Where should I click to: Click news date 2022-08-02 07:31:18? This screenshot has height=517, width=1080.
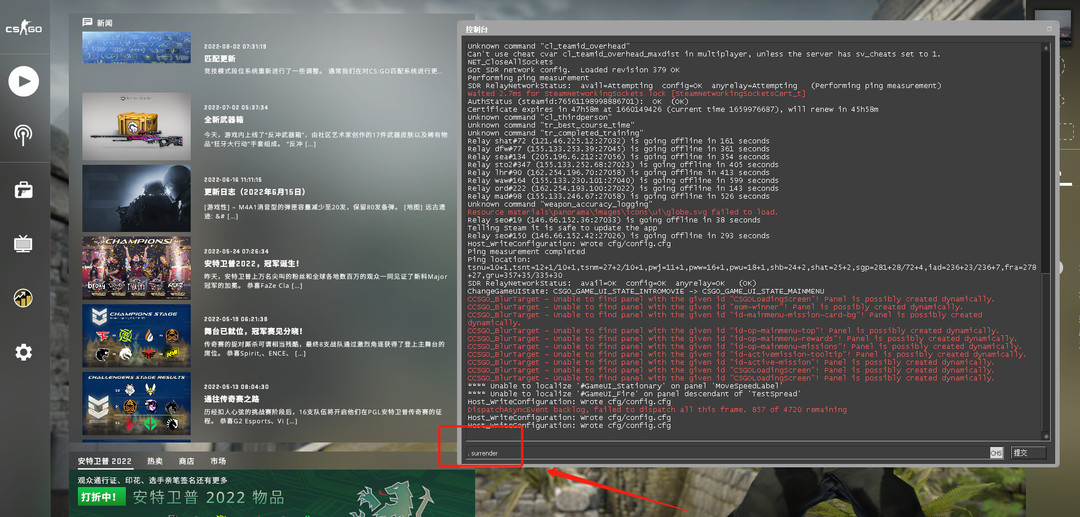[x=236, y=46]
